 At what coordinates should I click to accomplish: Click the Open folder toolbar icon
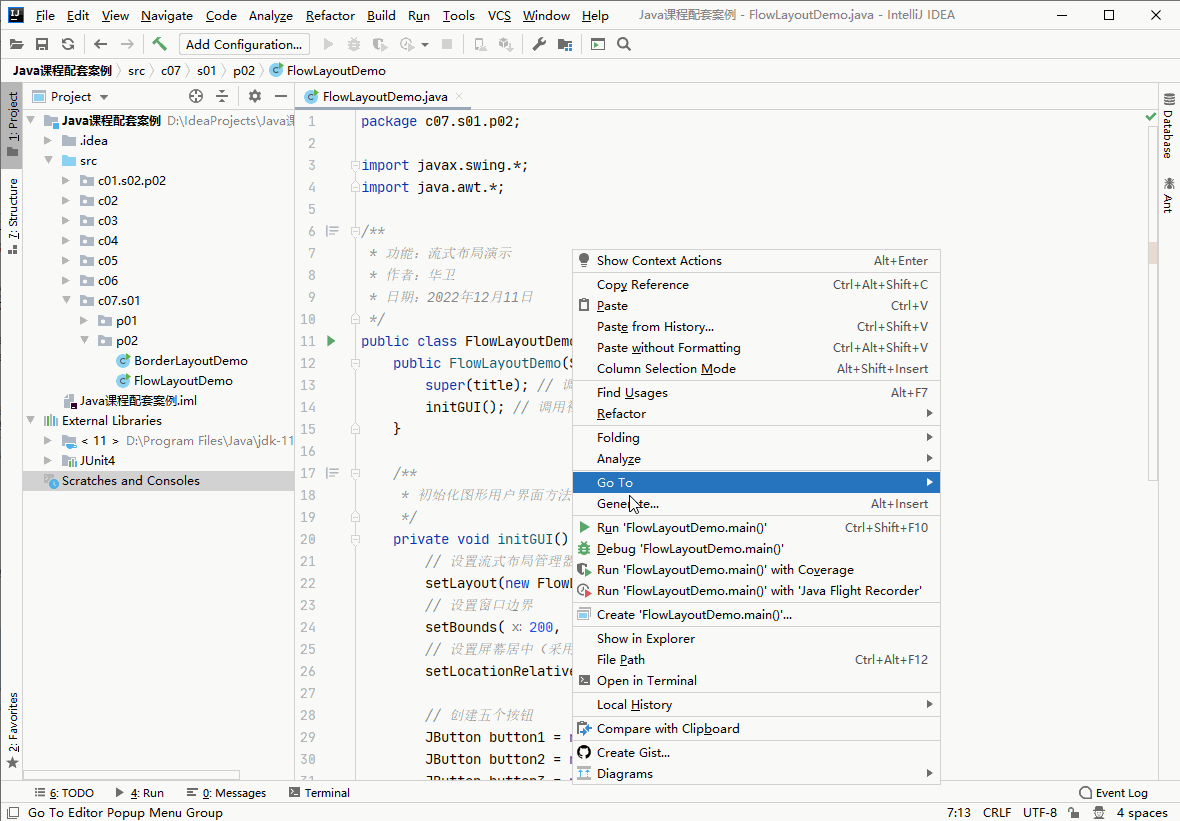tap(16, 44)
